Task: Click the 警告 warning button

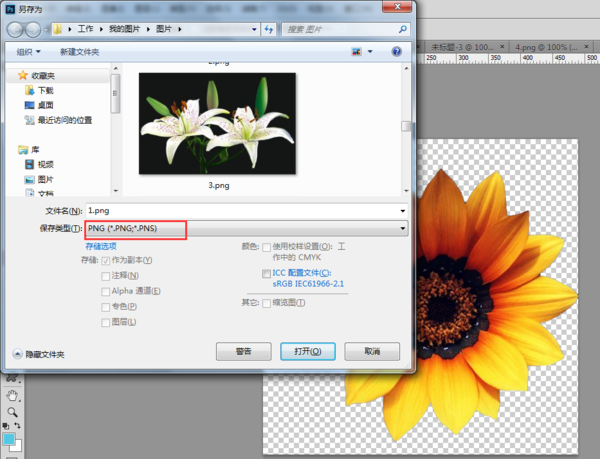Action: tap(244, 351)
